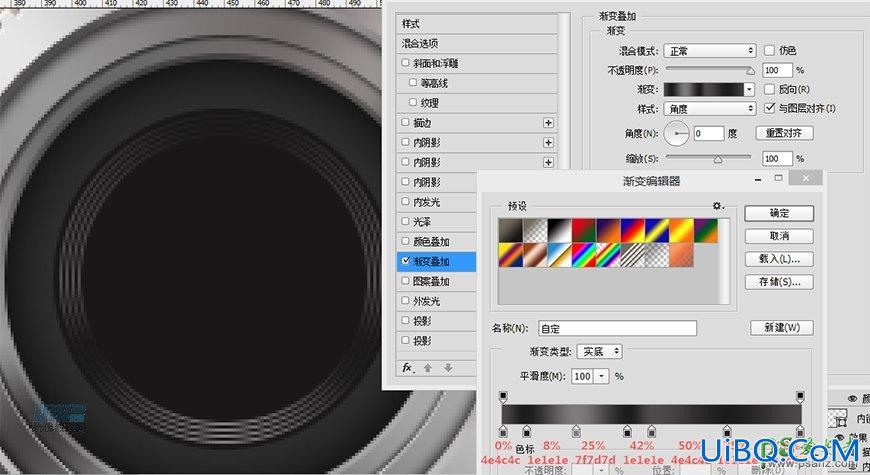
Task: Choose the copper gradient preset
Action: tap(535, 255)
